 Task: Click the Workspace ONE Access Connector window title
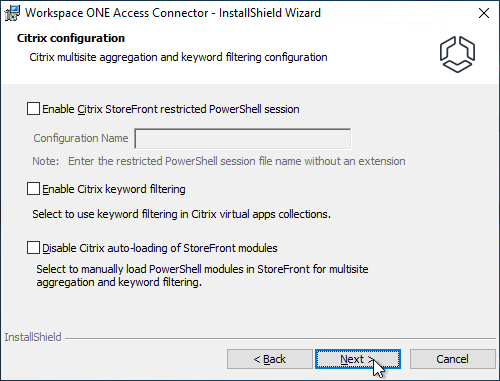pyautogui.click(x=173, y=13)
